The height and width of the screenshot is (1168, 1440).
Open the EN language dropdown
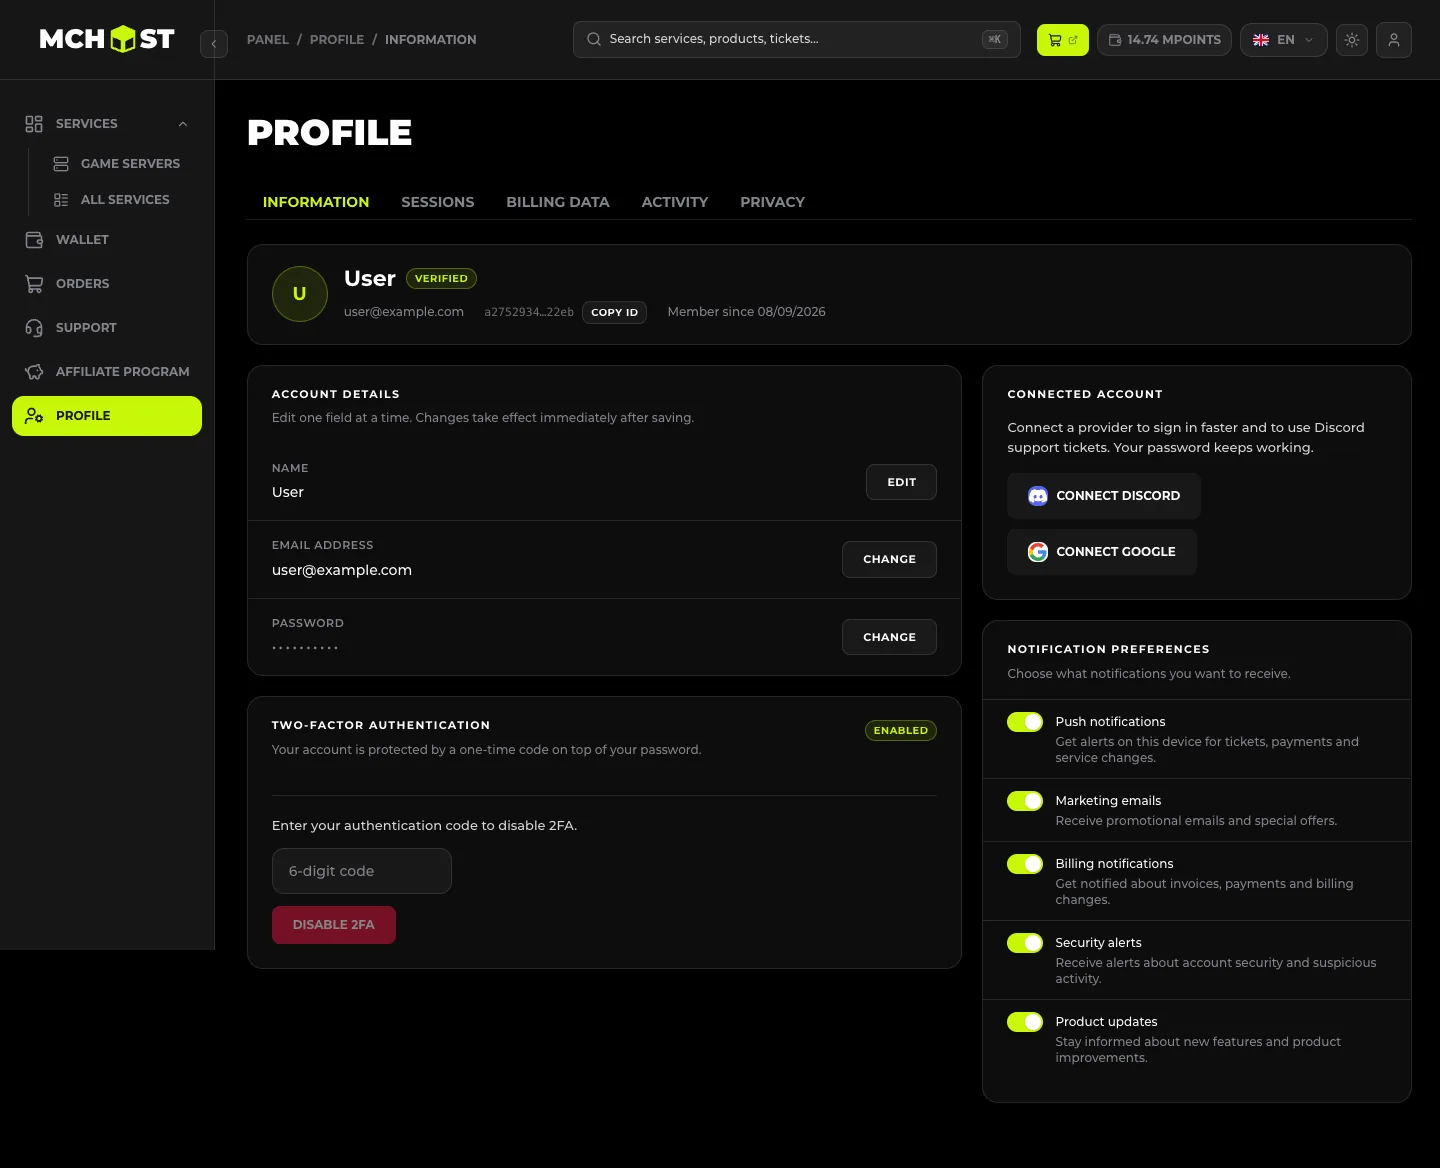(x=1284, y=40)
